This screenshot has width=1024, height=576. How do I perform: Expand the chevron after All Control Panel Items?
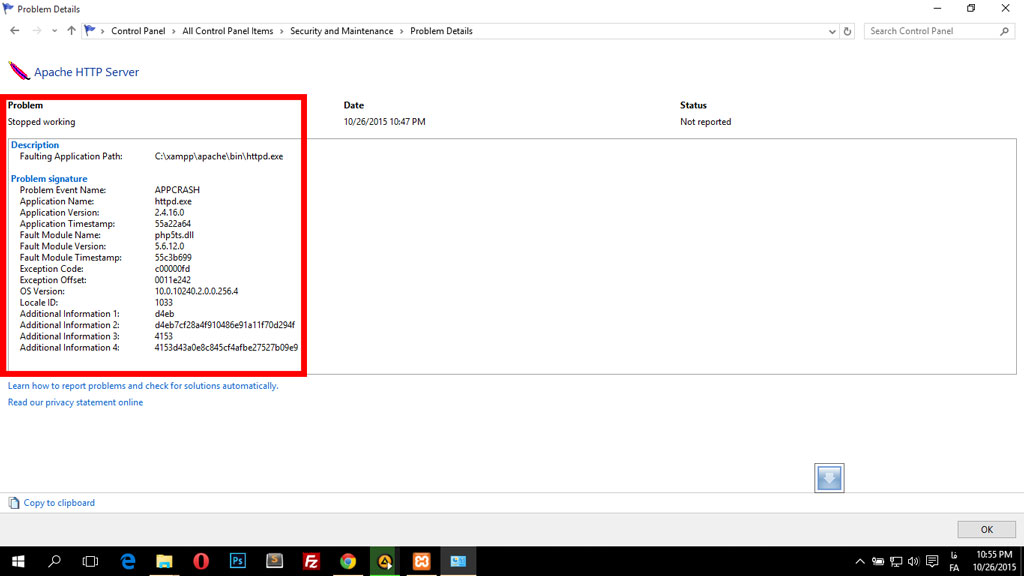click(281, 31)
